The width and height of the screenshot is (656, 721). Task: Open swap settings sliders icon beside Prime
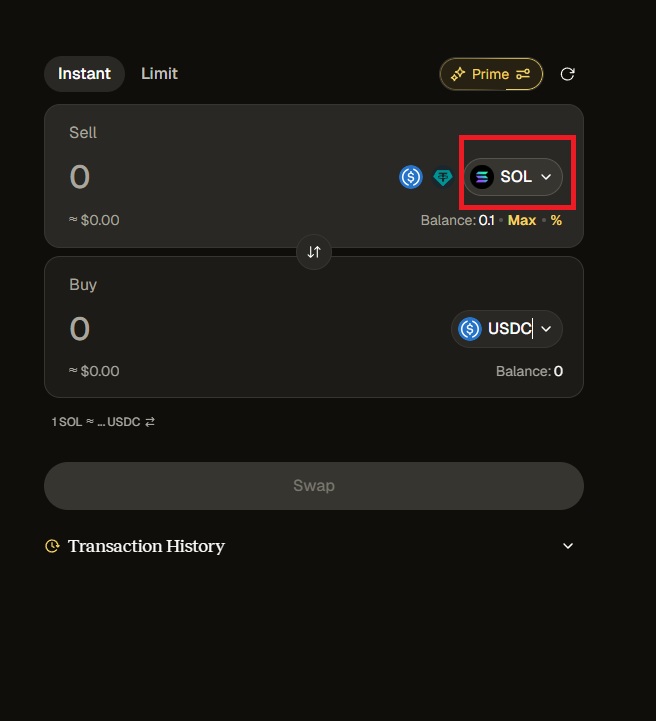pyautogui.click(x=523, y=74)
